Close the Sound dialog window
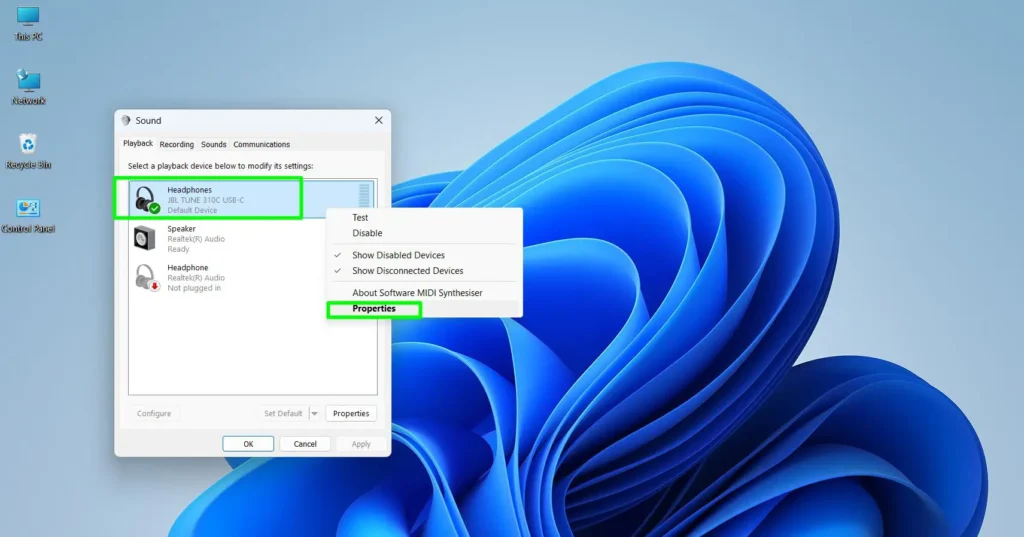The height and width of the screenshot is (537, 1024). click(x=379, y=120)
